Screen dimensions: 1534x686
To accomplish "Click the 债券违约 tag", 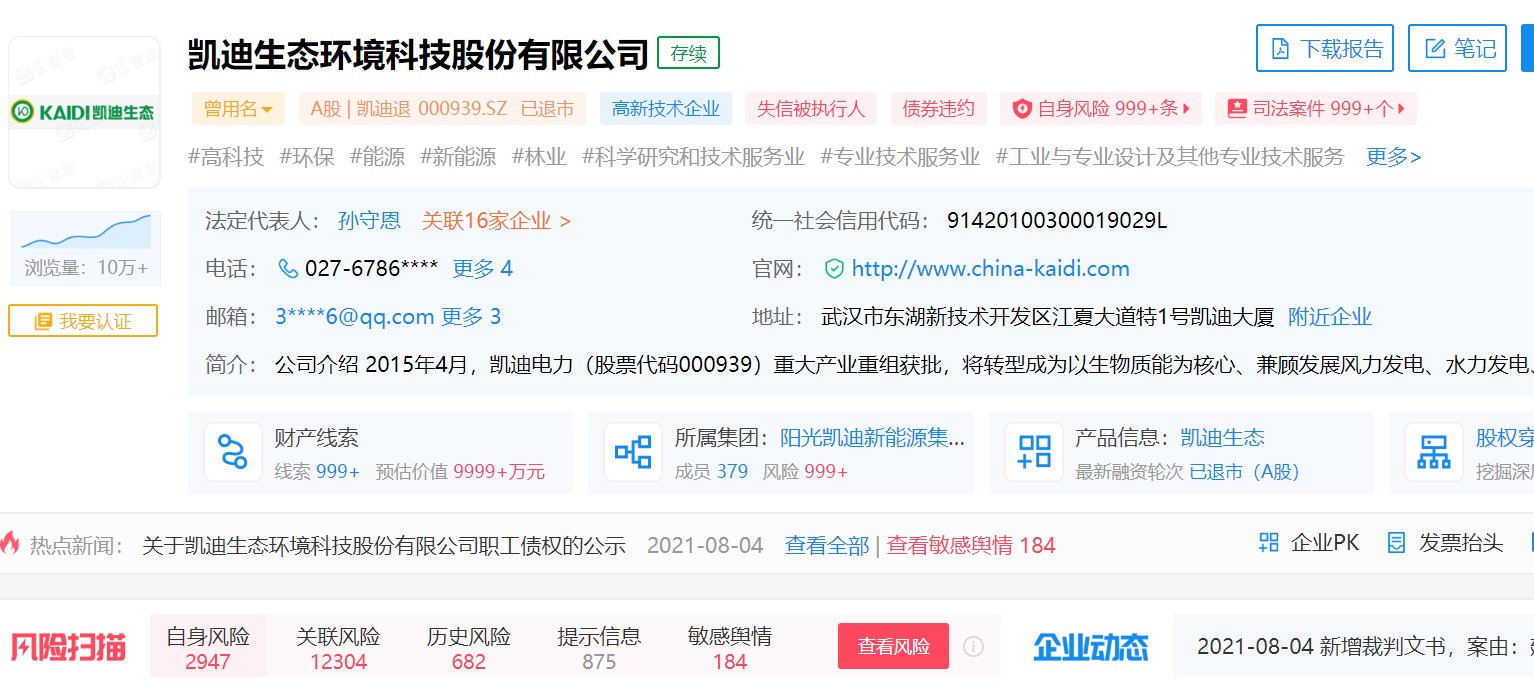I will (938, 109).
